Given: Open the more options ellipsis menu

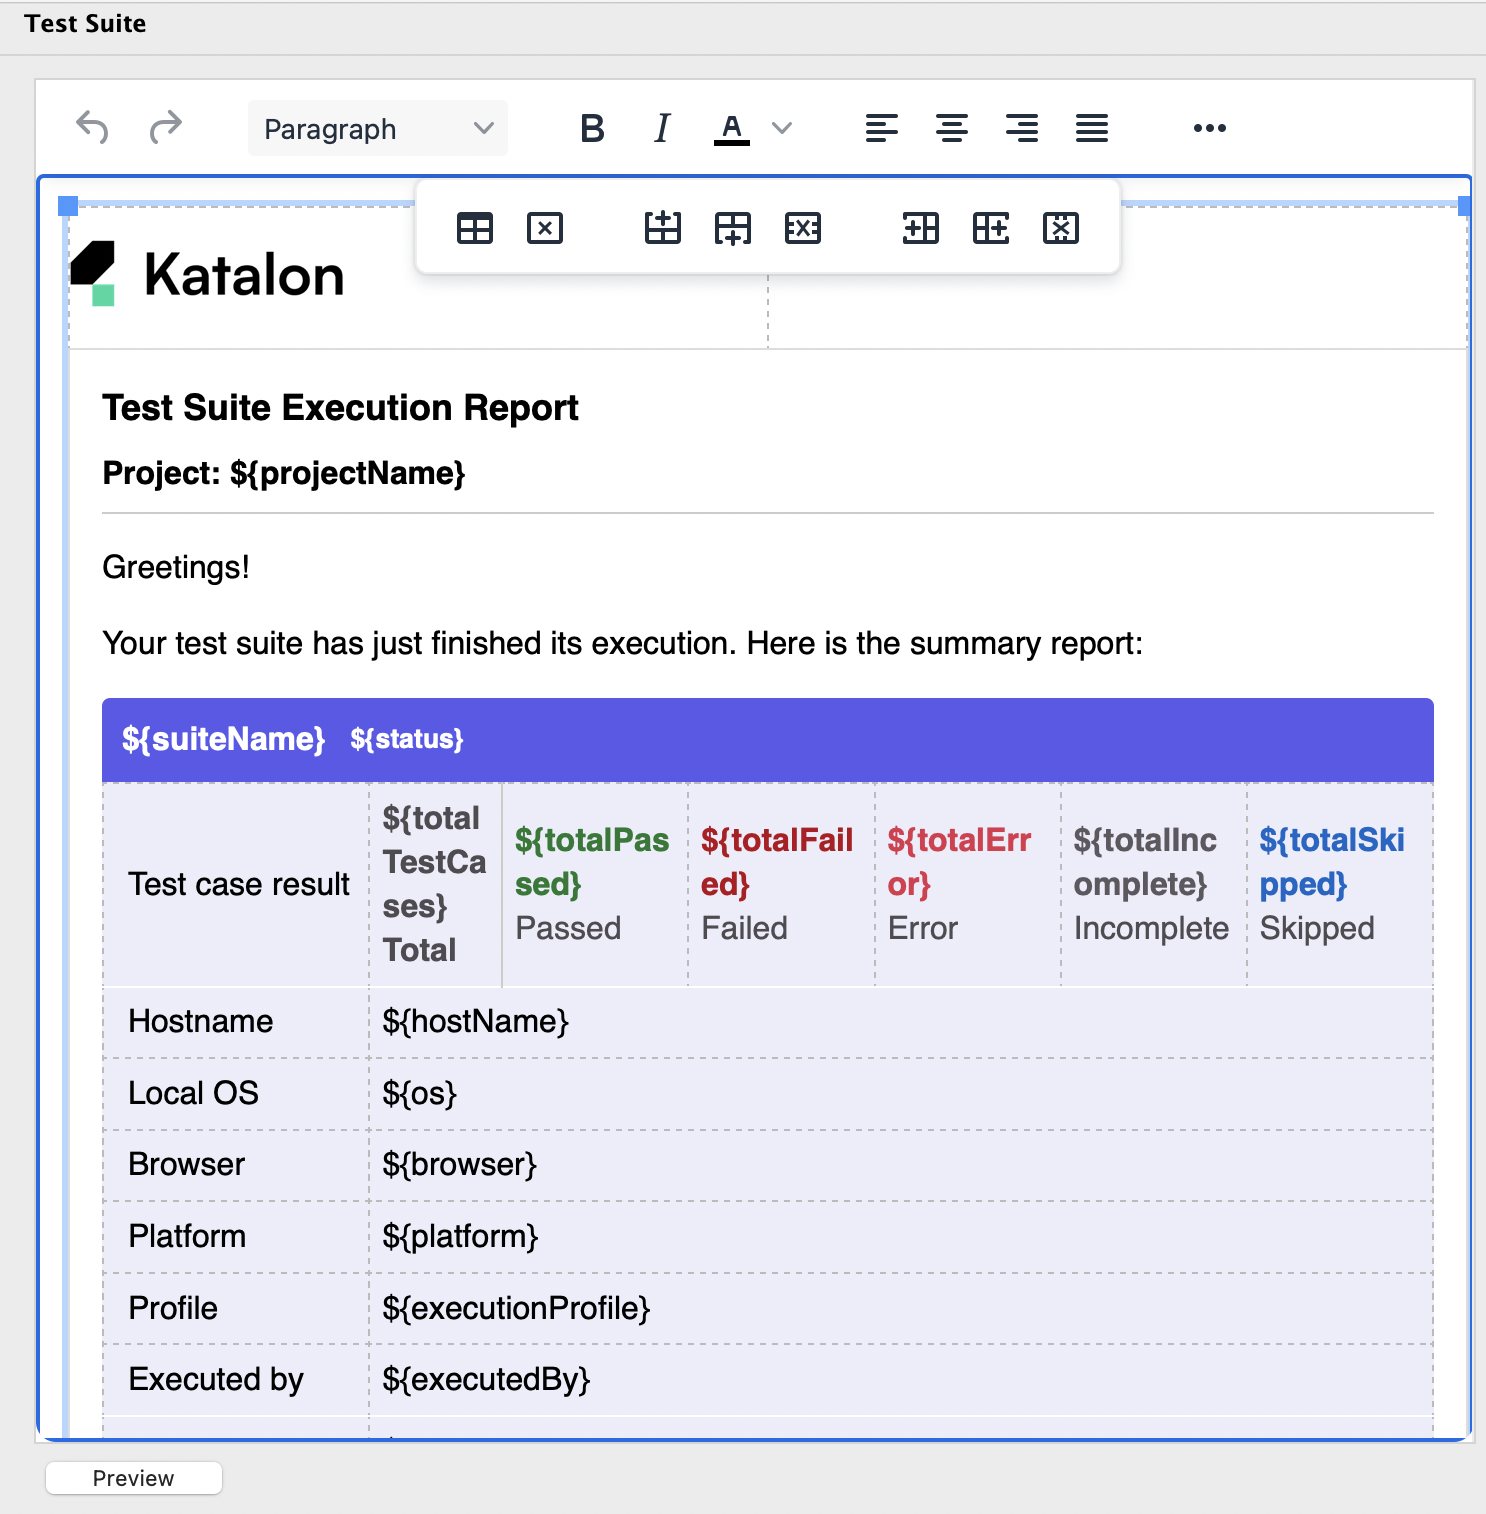Looking at the screenshot, I should [1210, 128].
